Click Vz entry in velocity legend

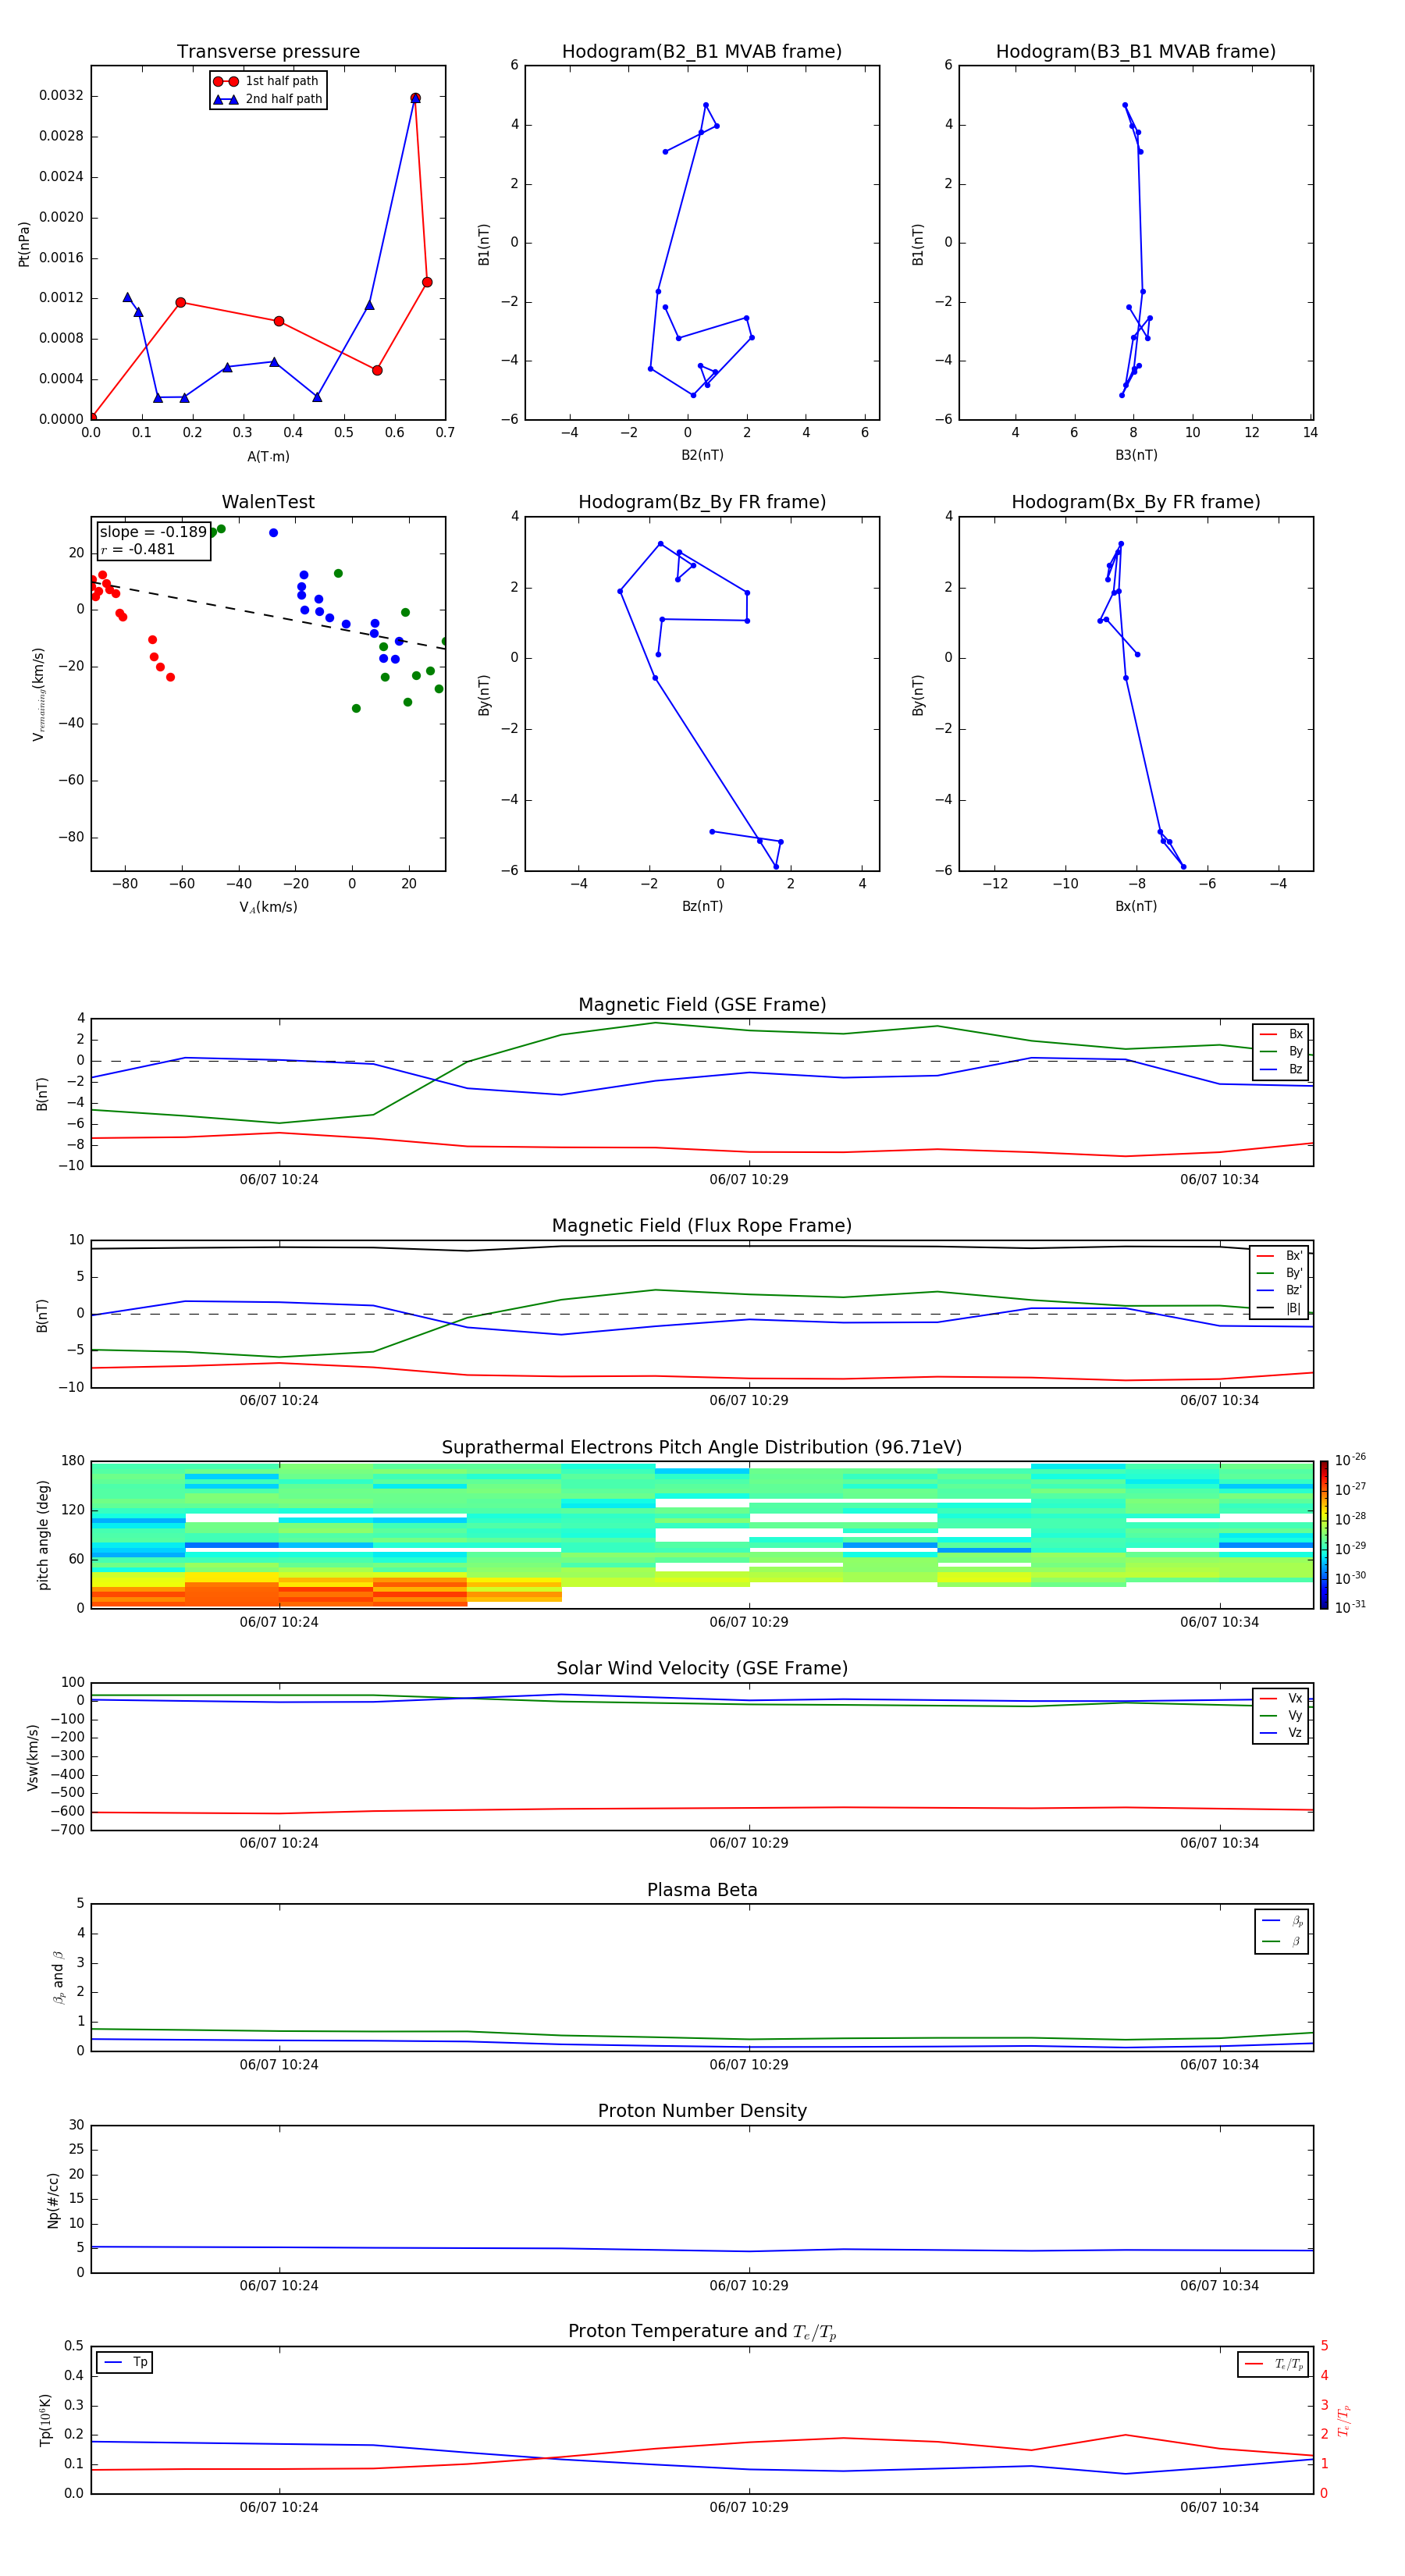[x=1281, y=1733]
